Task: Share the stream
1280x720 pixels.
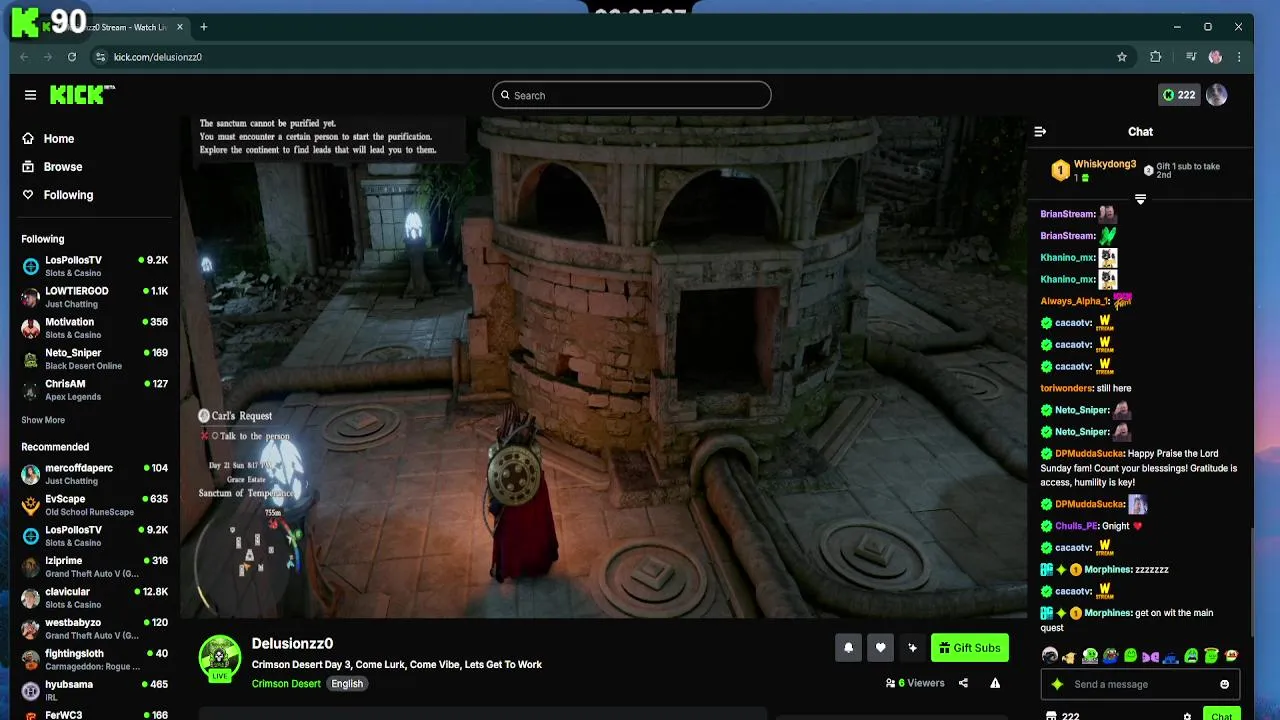Action: [963, 684]
